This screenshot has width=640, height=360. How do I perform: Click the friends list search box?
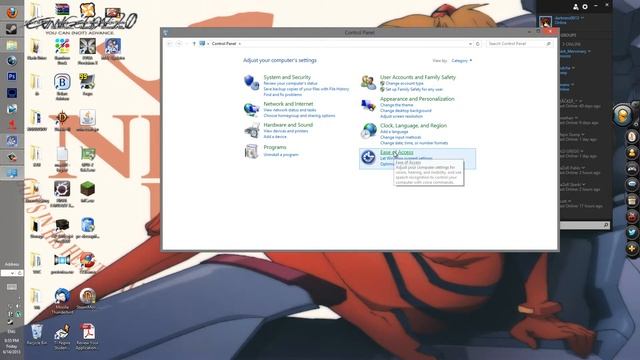(x=584, y=225)
